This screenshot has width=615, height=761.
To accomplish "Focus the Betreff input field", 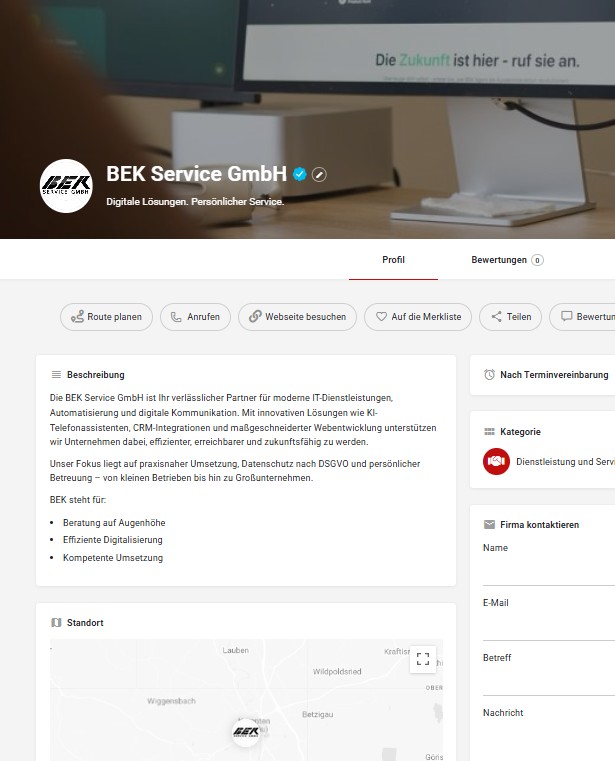I will pos(549,682).
